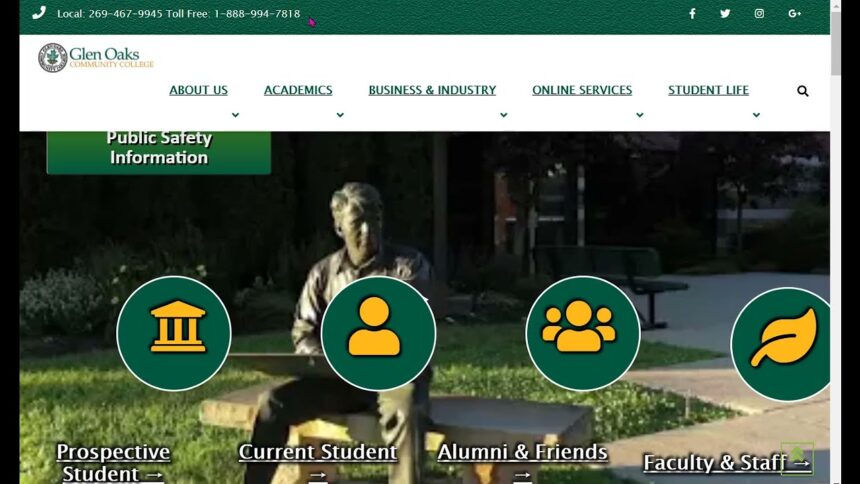Viewport: 860px width, 484px height.
Task: Open the Instagram social icon
Action: pos(759,14)
